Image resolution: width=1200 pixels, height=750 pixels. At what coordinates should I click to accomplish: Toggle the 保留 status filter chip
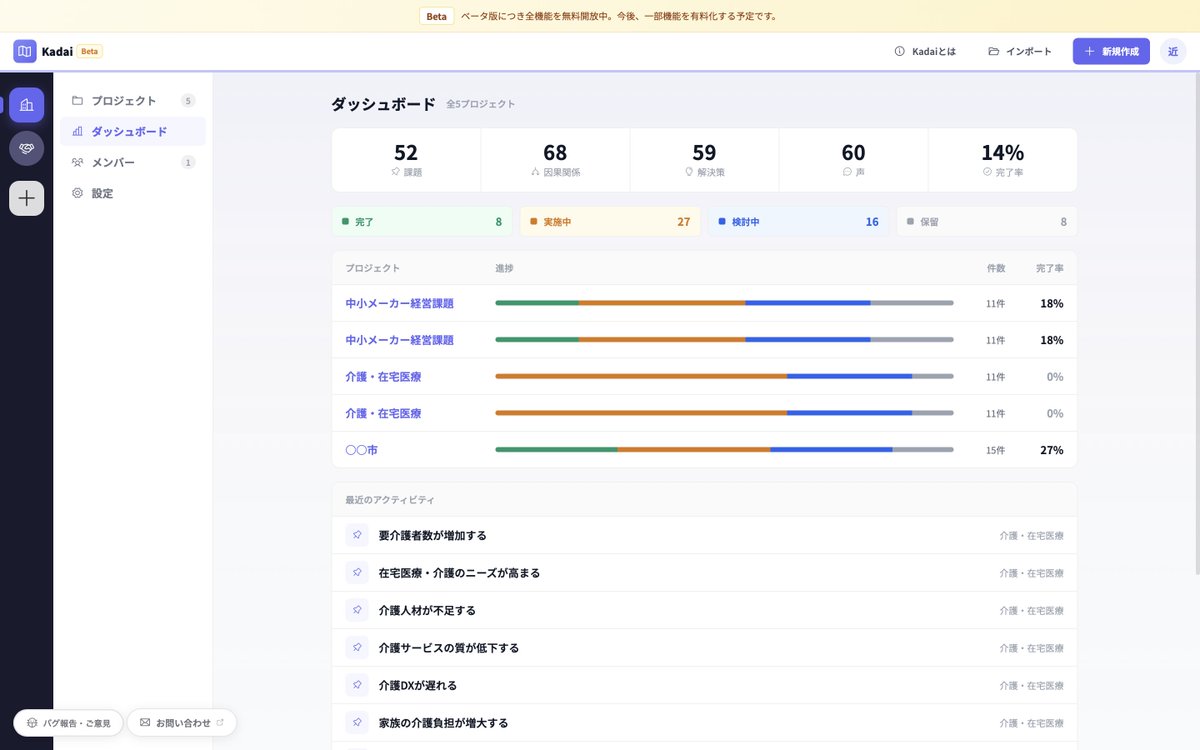coord(986,221)
